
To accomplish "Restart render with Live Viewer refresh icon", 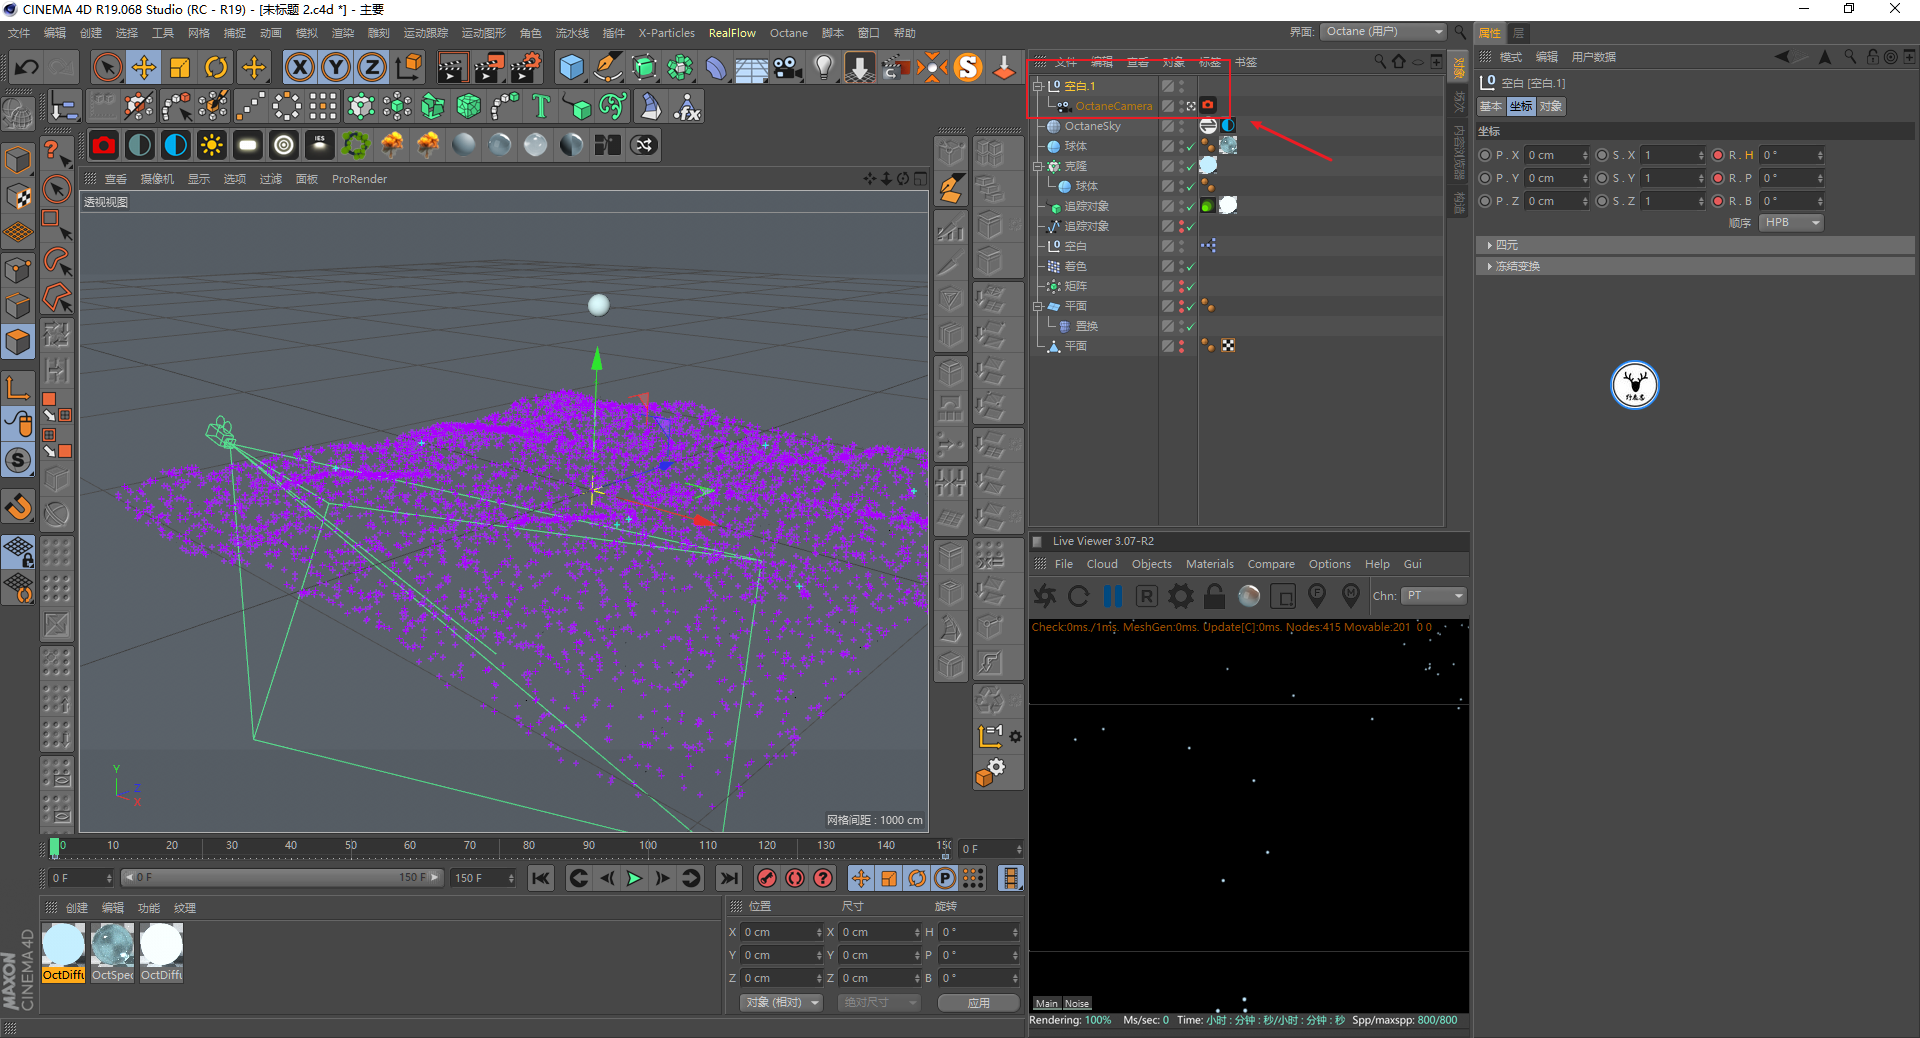I will click(x=1079, y=596).
